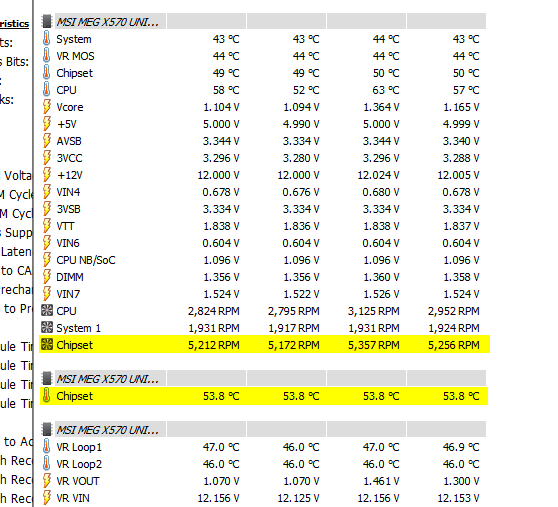The width and height of the screenshot is (558, 507).
Task: Click the VR Loop2 thermometer icon
Action: (47, 464)
